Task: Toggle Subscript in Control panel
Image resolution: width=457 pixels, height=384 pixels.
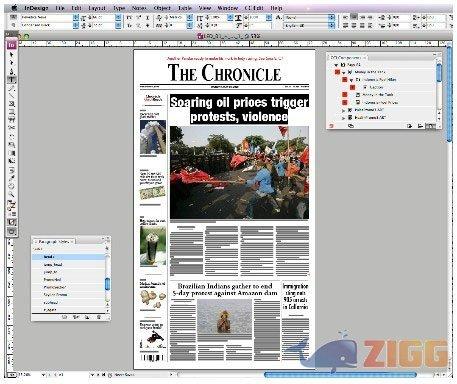Action: pyautogui.click(x=138, y=25)
